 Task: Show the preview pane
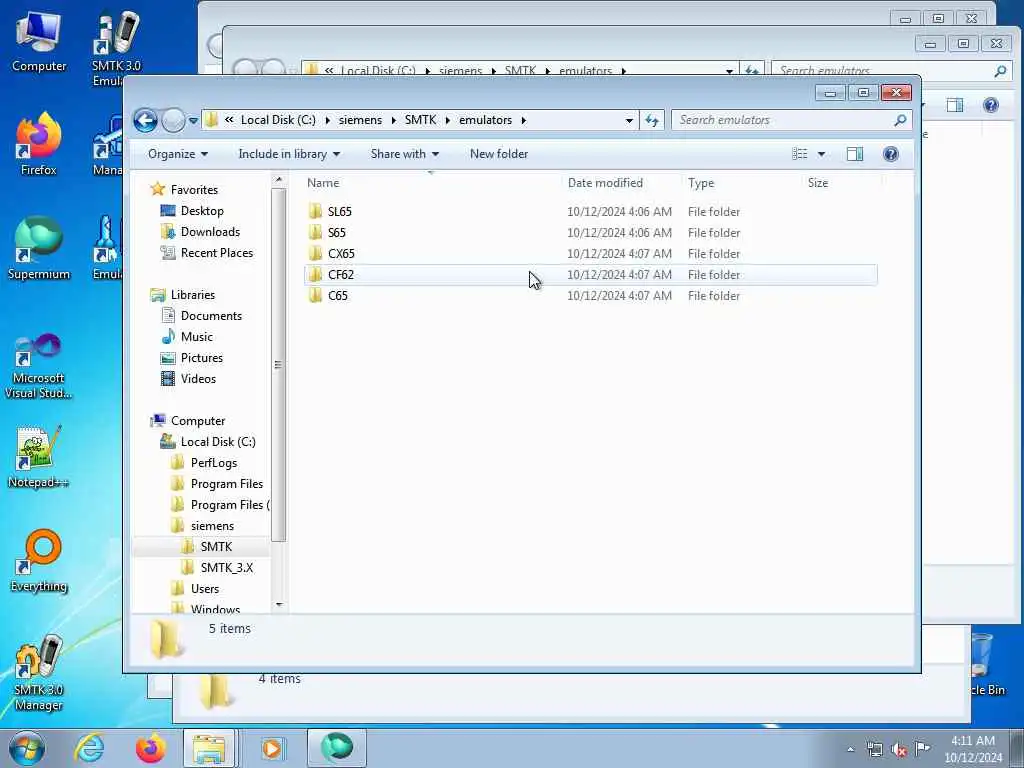[855, 154]
